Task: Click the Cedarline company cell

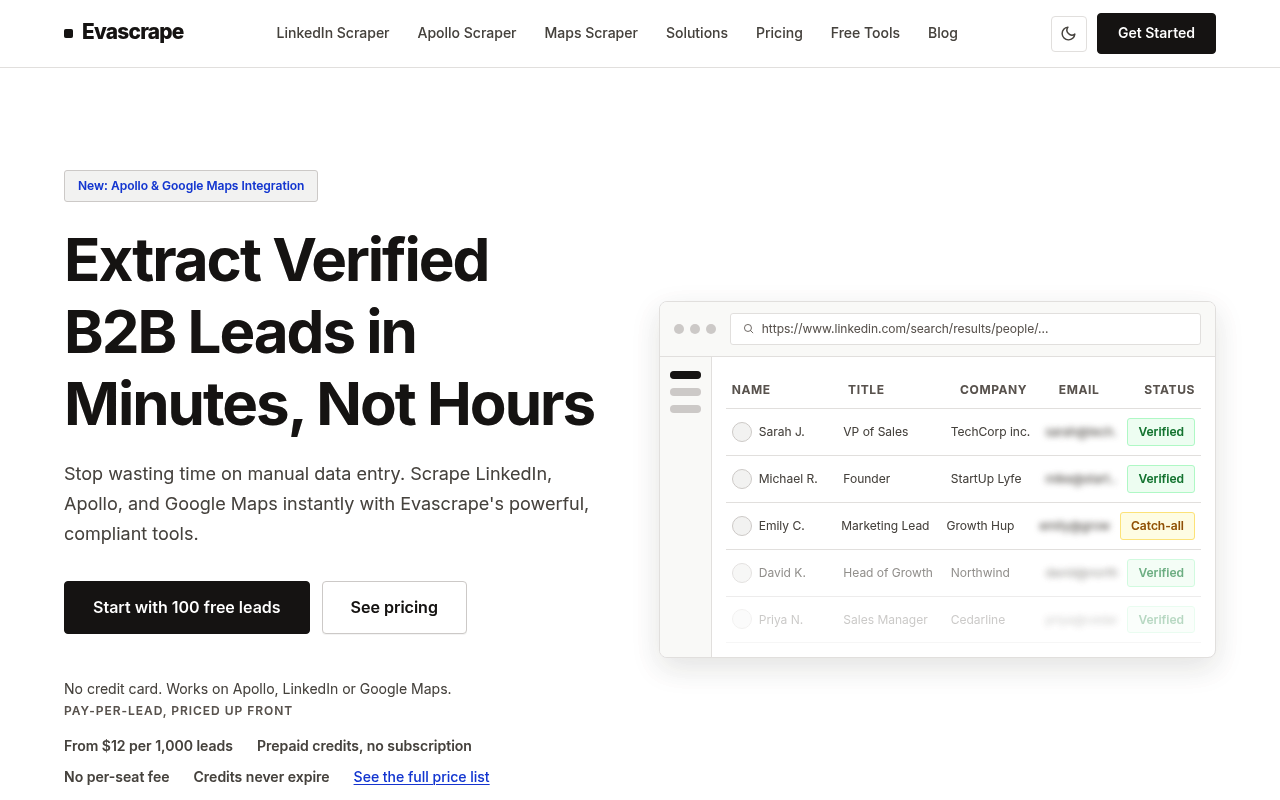Action: [x=978, y=620]
